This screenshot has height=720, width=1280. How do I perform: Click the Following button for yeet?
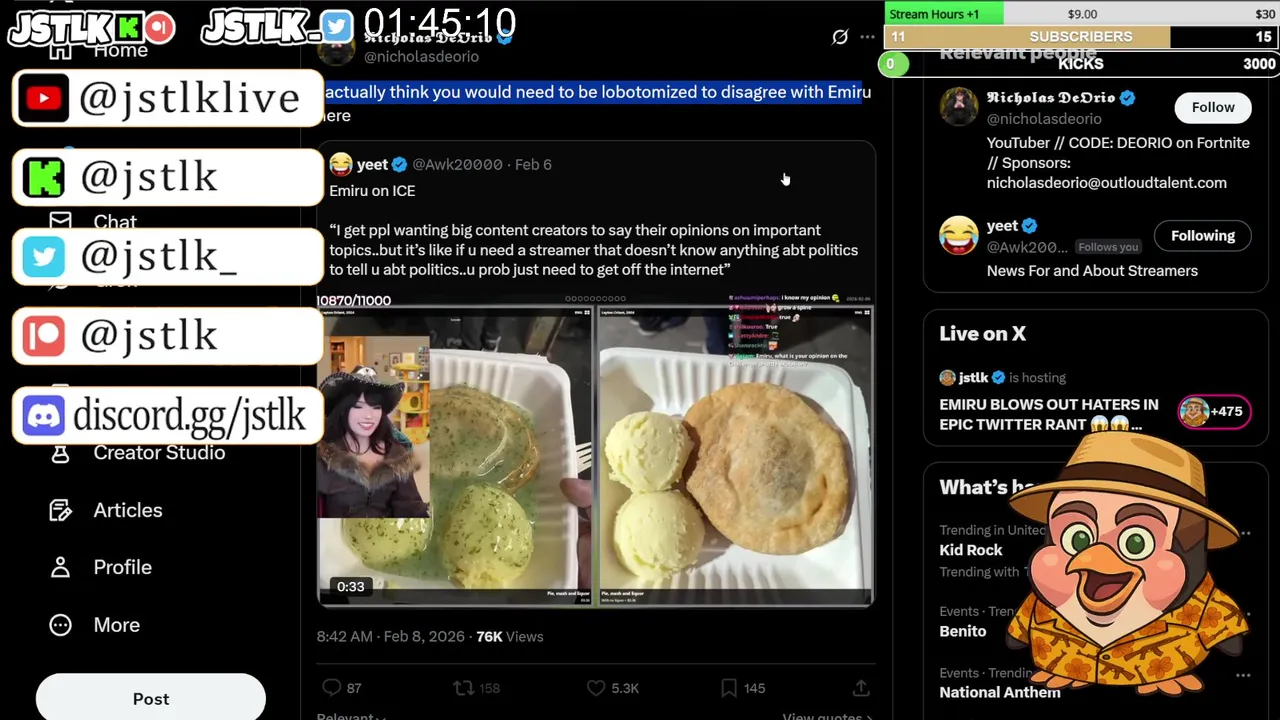pos(1203,236)
